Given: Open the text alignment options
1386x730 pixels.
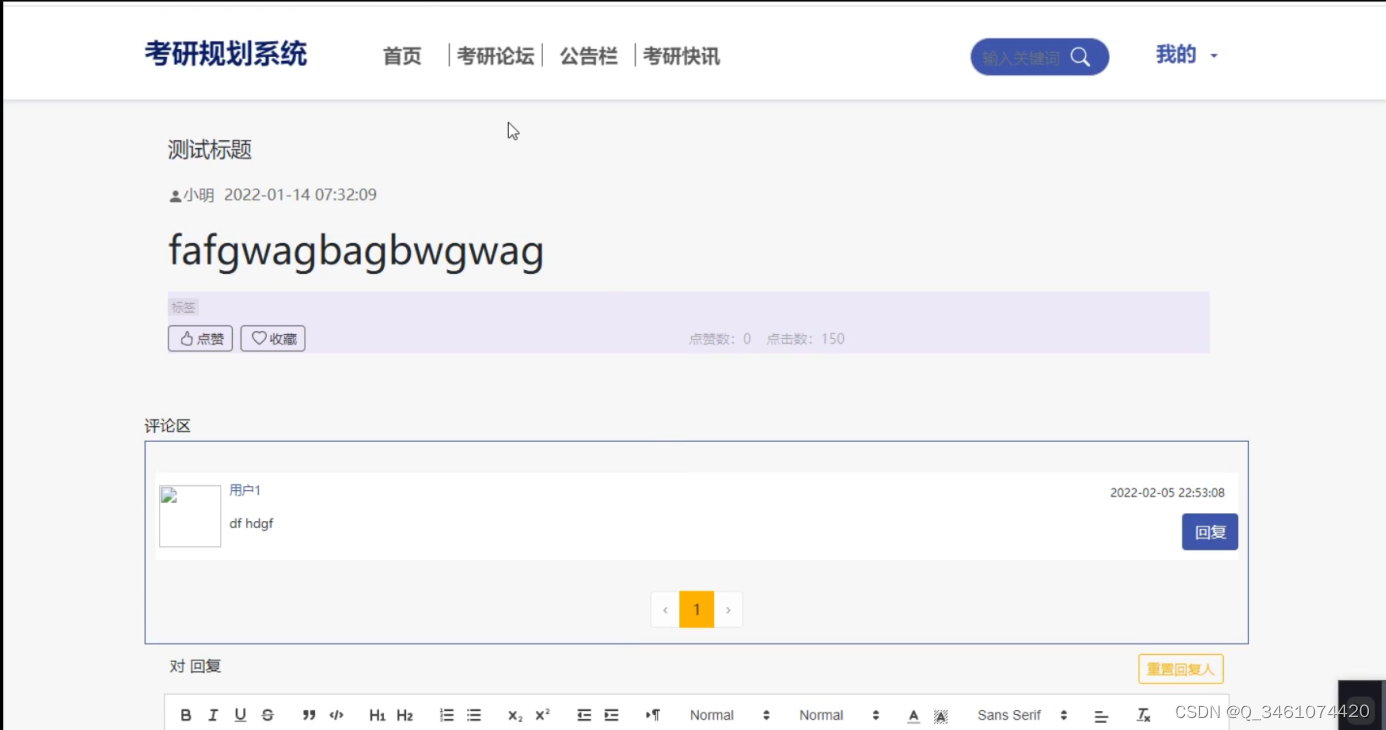Looking at the screenshot, I should [1101, 715].
